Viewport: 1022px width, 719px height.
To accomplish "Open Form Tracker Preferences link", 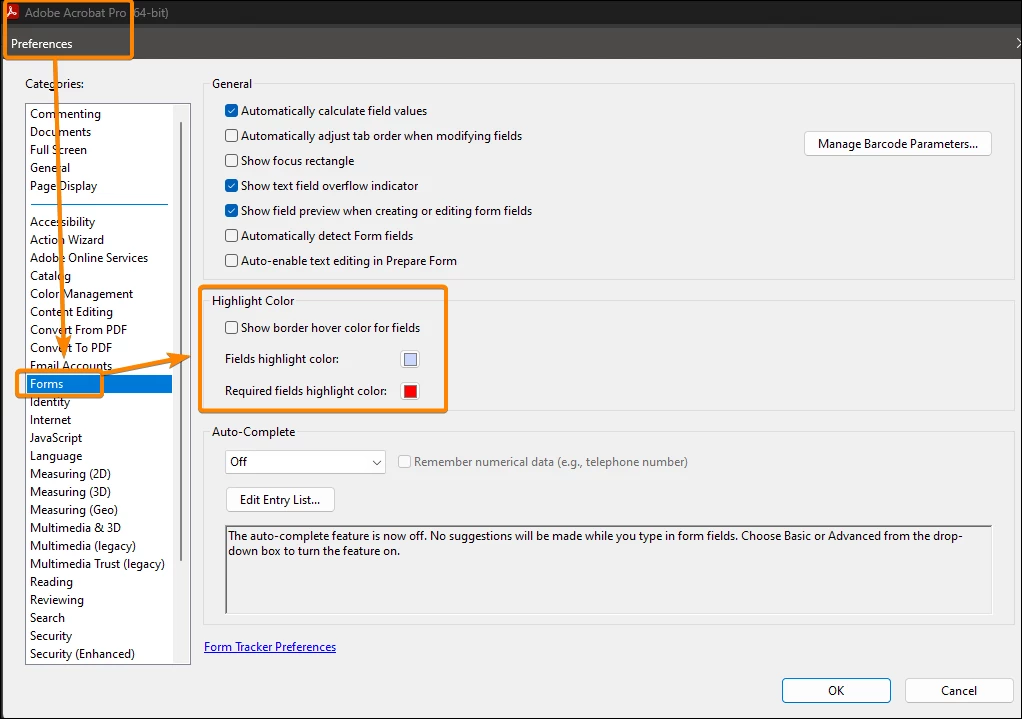I will [x=270, y=647].
